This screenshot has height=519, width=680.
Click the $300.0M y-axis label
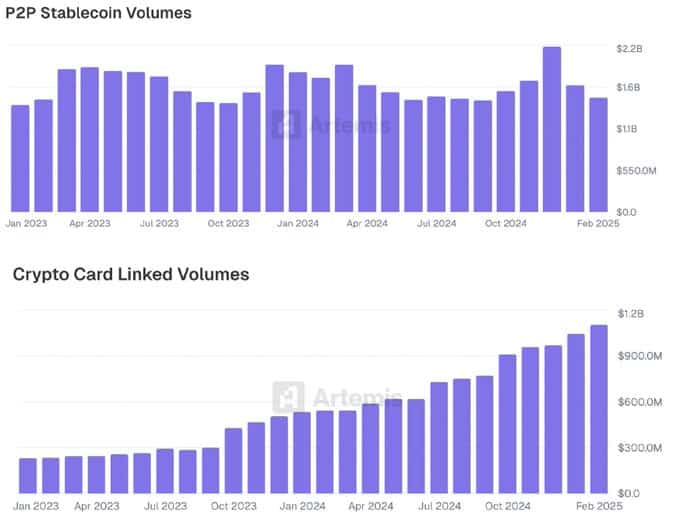point(638,448)
